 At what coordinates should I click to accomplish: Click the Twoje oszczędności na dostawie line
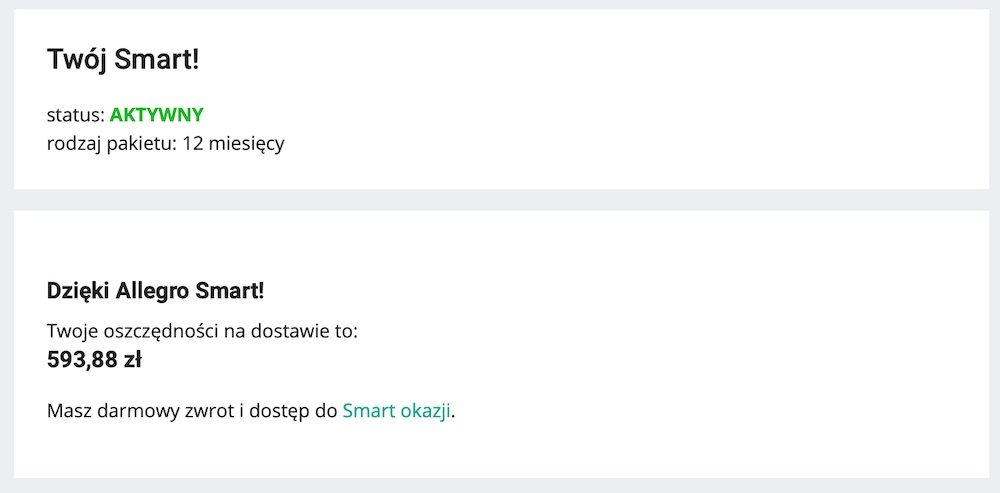pyautogui.click(x=203, y=332)
